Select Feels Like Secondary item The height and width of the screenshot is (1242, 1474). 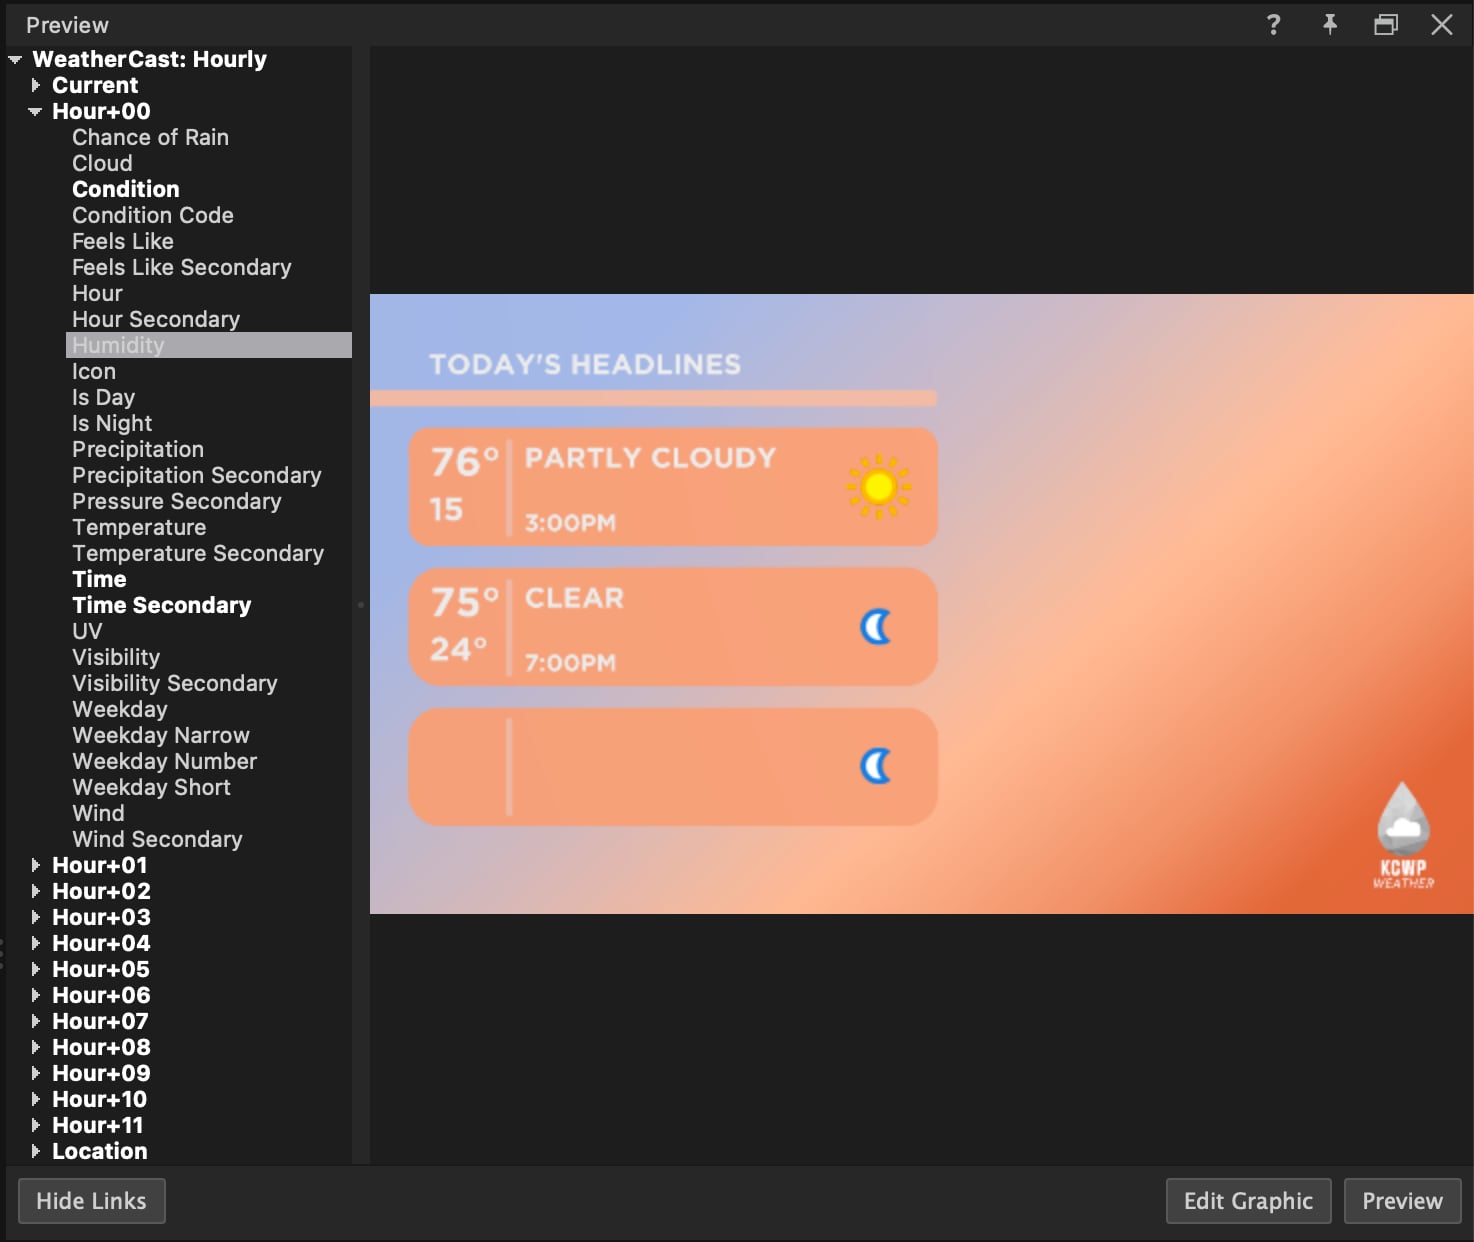click(182, 268)
